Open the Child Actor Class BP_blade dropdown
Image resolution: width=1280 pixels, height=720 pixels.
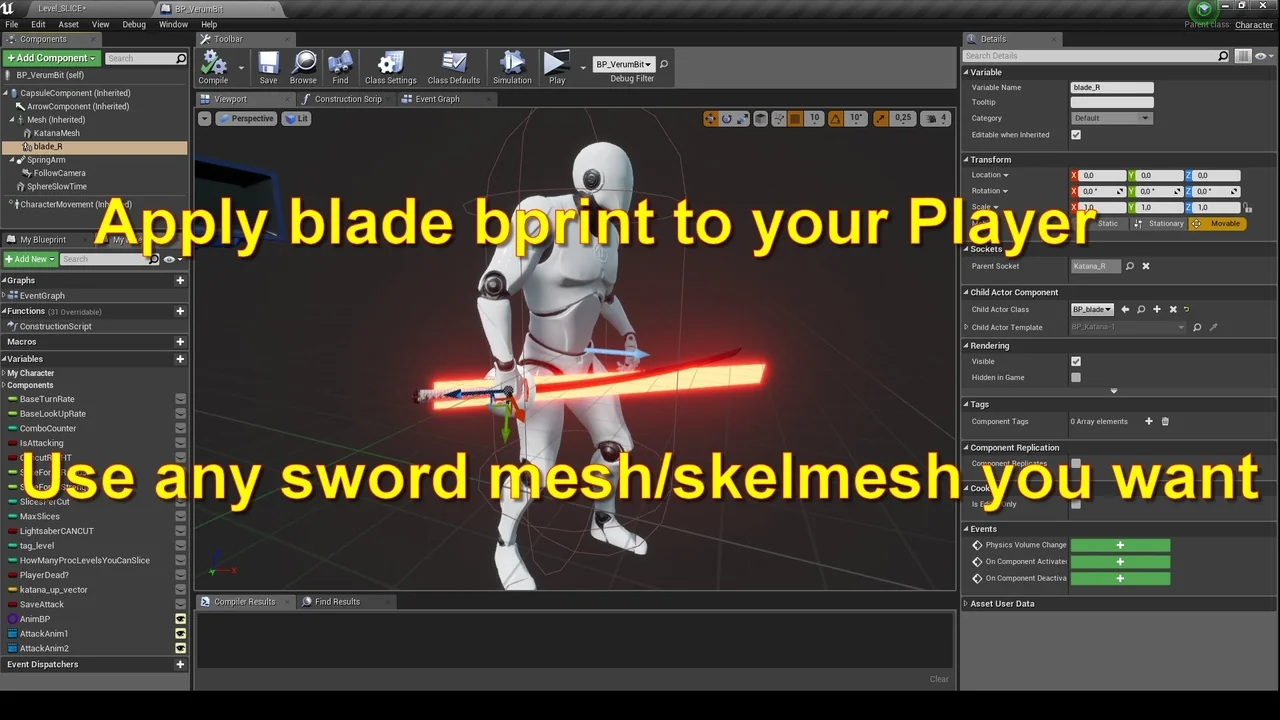point(1091,309)
